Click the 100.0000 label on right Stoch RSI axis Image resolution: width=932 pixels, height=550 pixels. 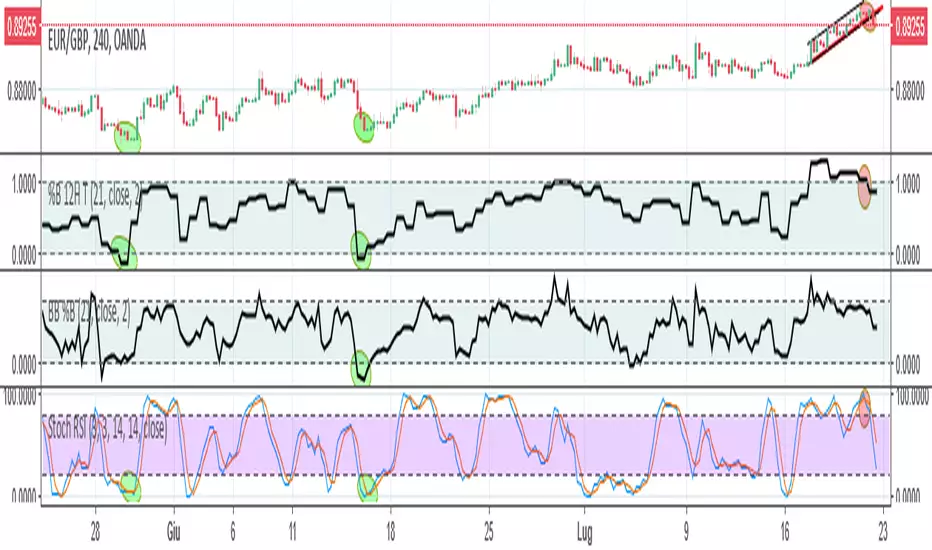[x=912, y=396]
